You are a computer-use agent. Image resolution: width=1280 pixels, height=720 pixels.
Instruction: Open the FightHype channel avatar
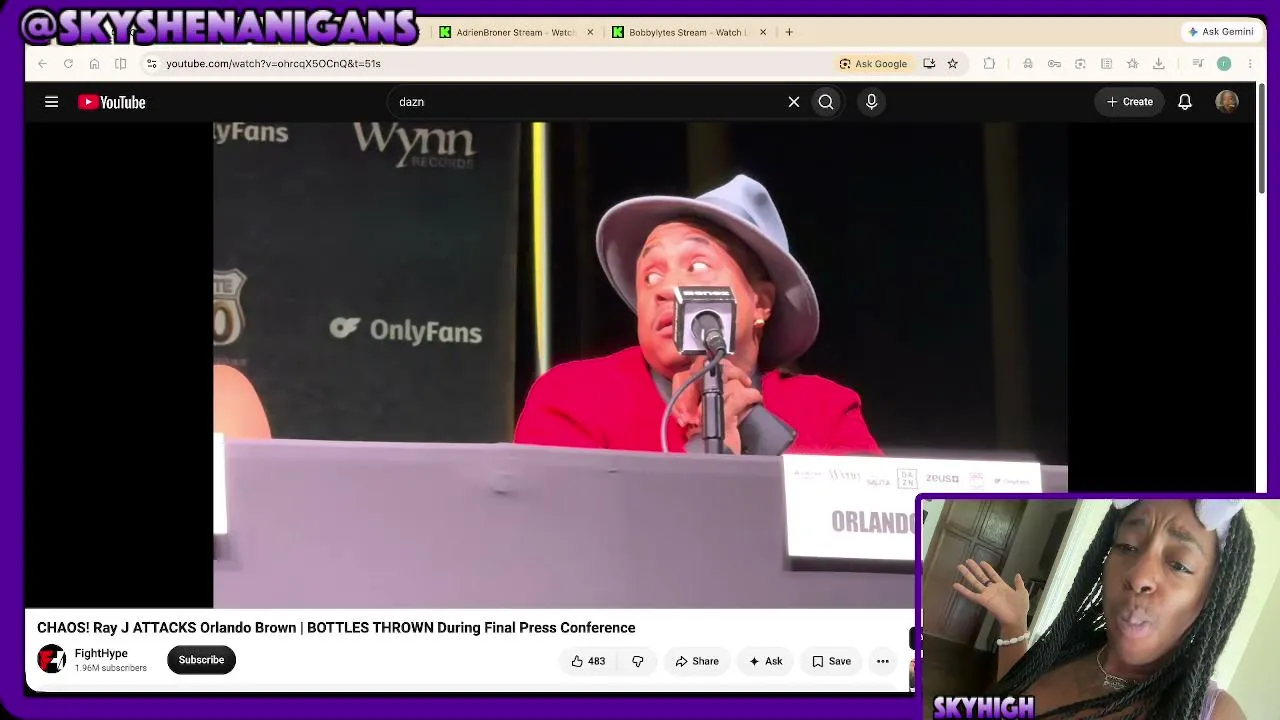coord(51,660)
